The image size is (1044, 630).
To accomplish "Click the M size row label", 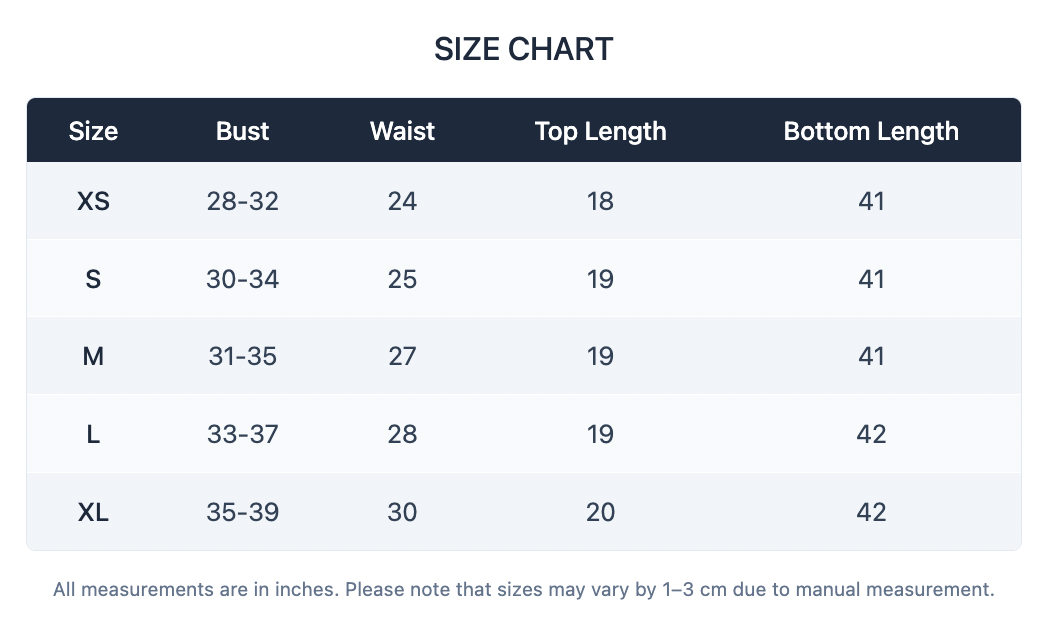I will coord(93,356).
